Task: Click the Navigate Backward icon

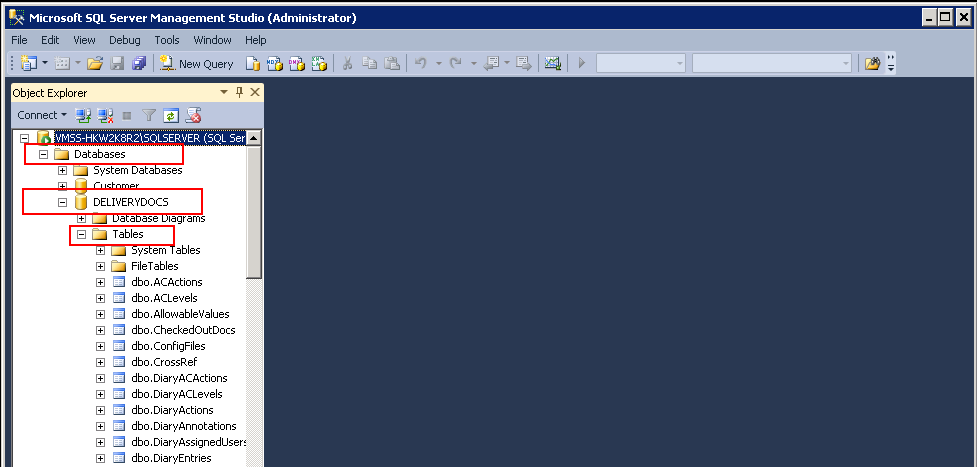Action: coord(492,63)
